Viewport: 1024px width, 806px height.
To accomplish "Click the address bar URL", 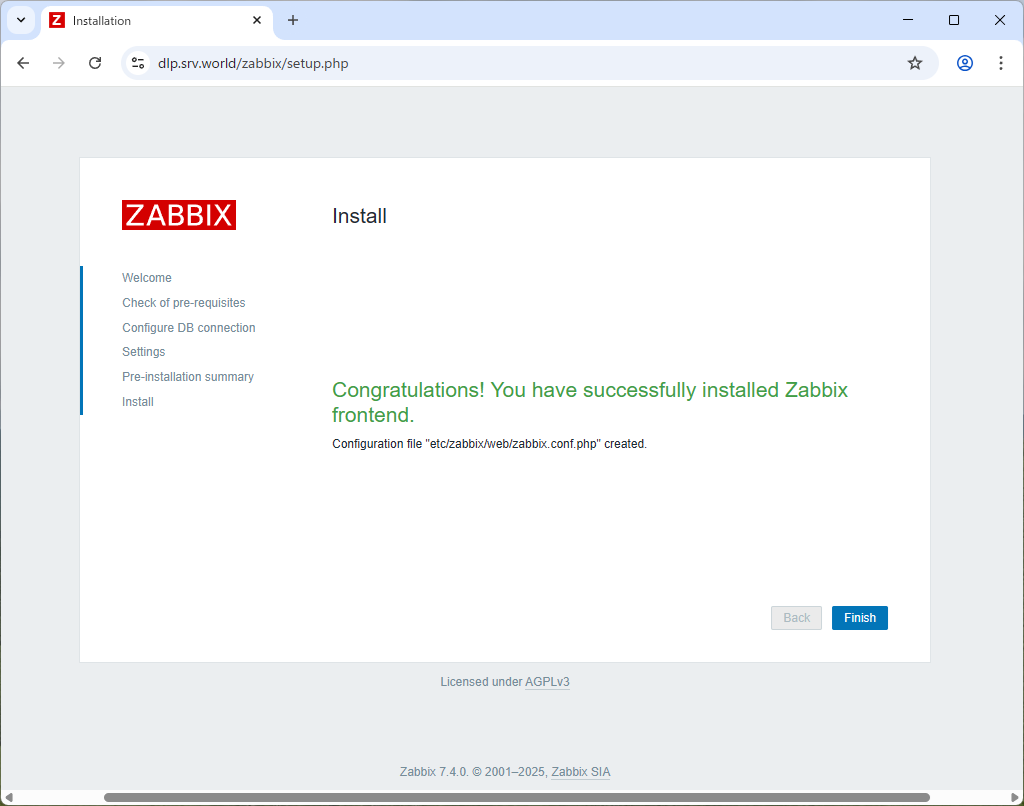I will [x=253, y=63].
